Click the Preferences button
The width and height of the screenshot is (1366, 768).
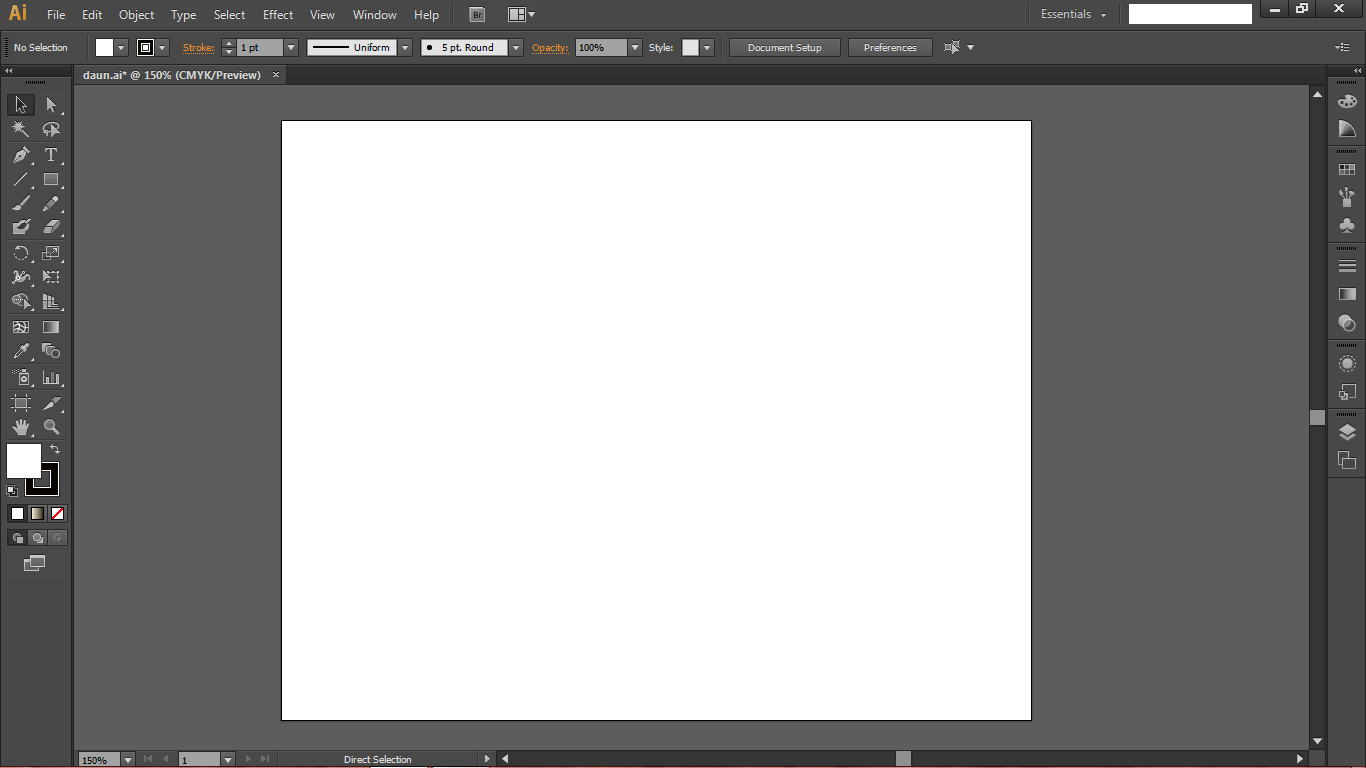(889, 47)
